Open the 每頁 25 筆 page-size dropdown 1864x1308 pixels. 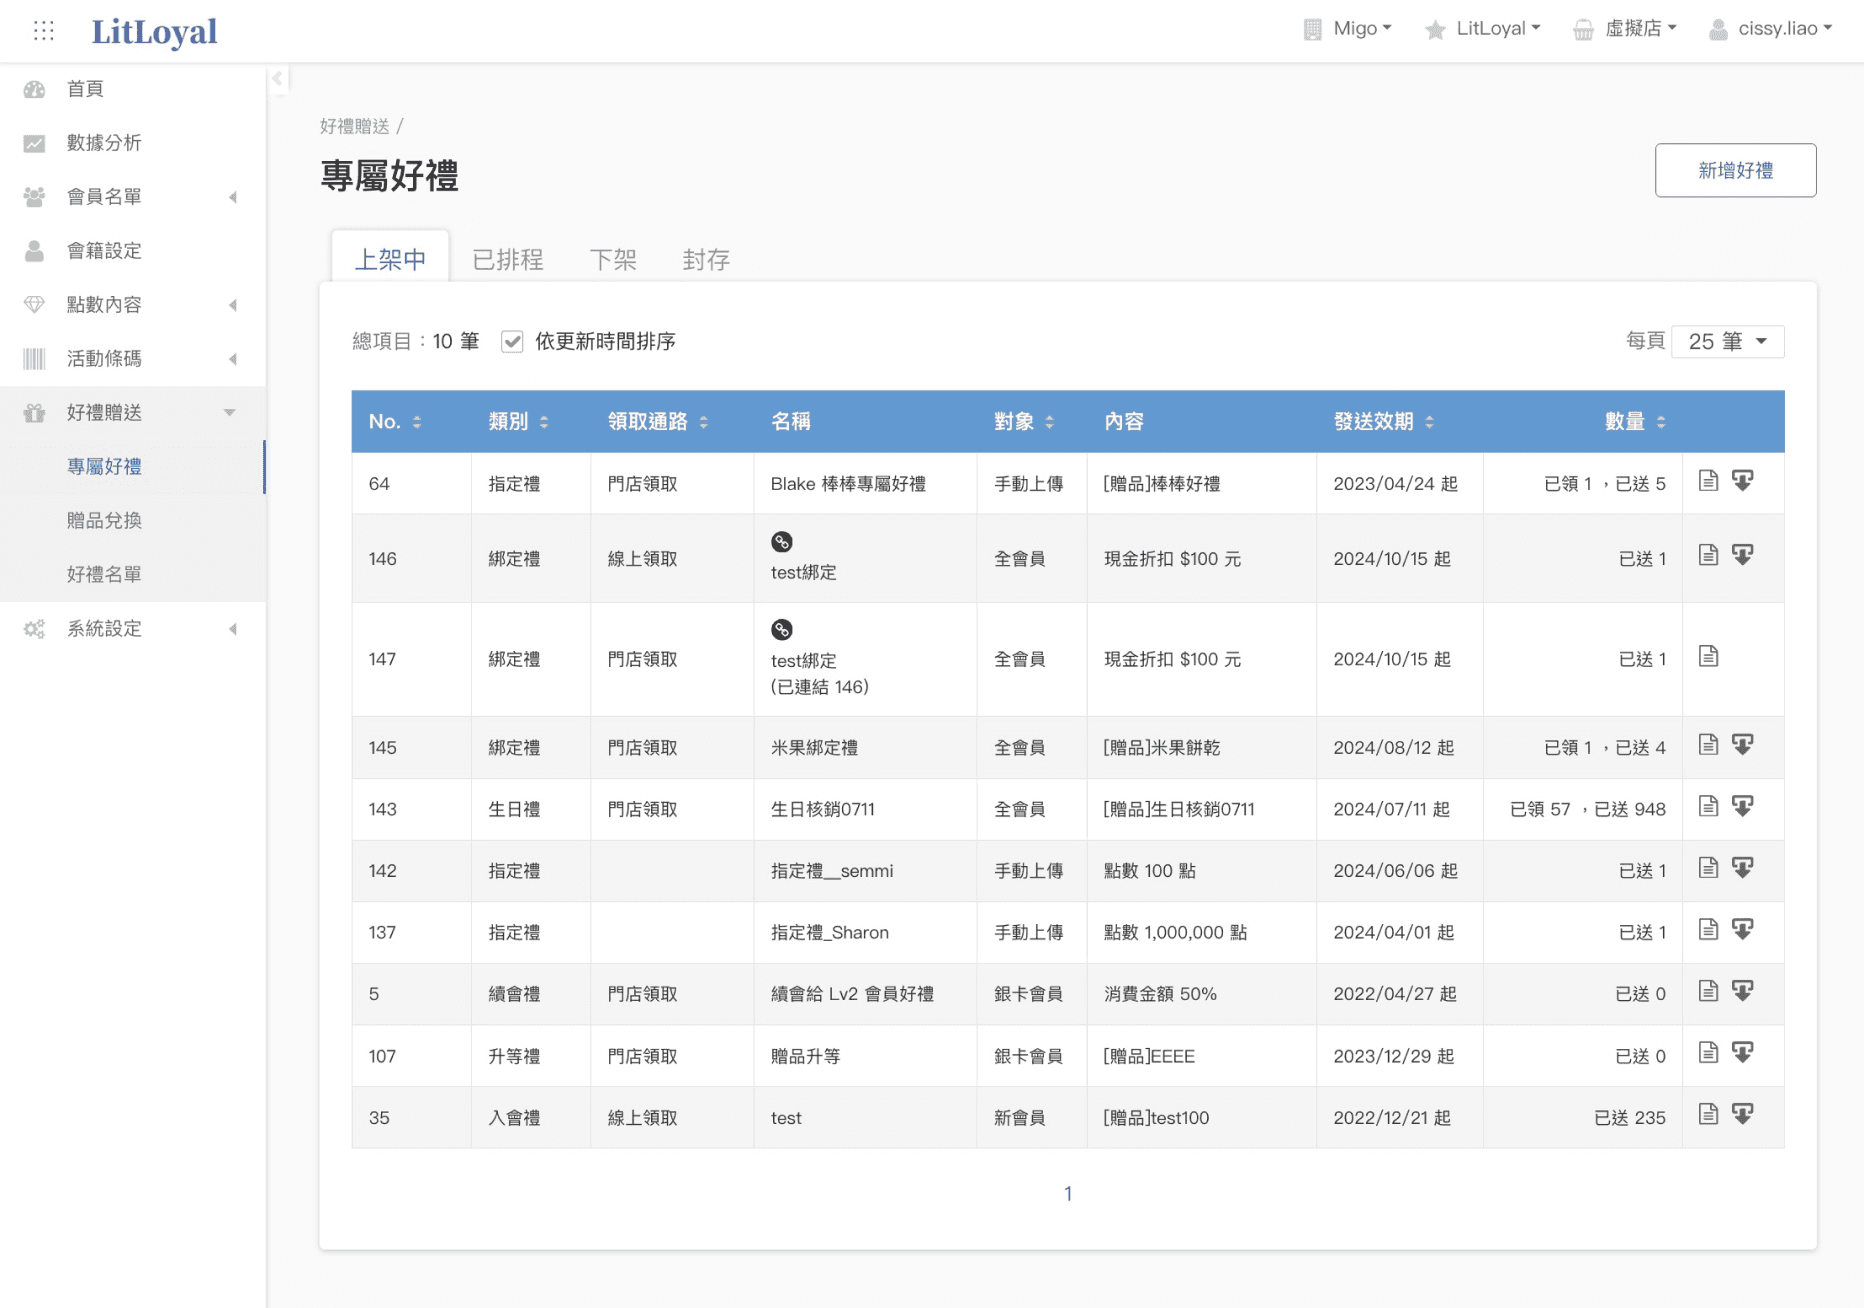(1728, 342)
